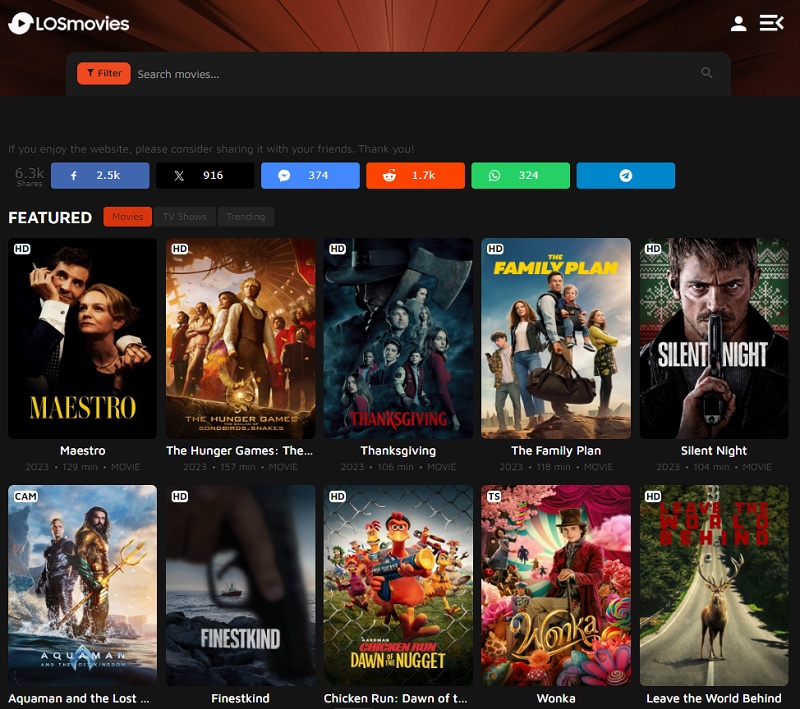800x709 pixels.
Task: Click the Thanksgiving title link
Action: pos(398,451)
